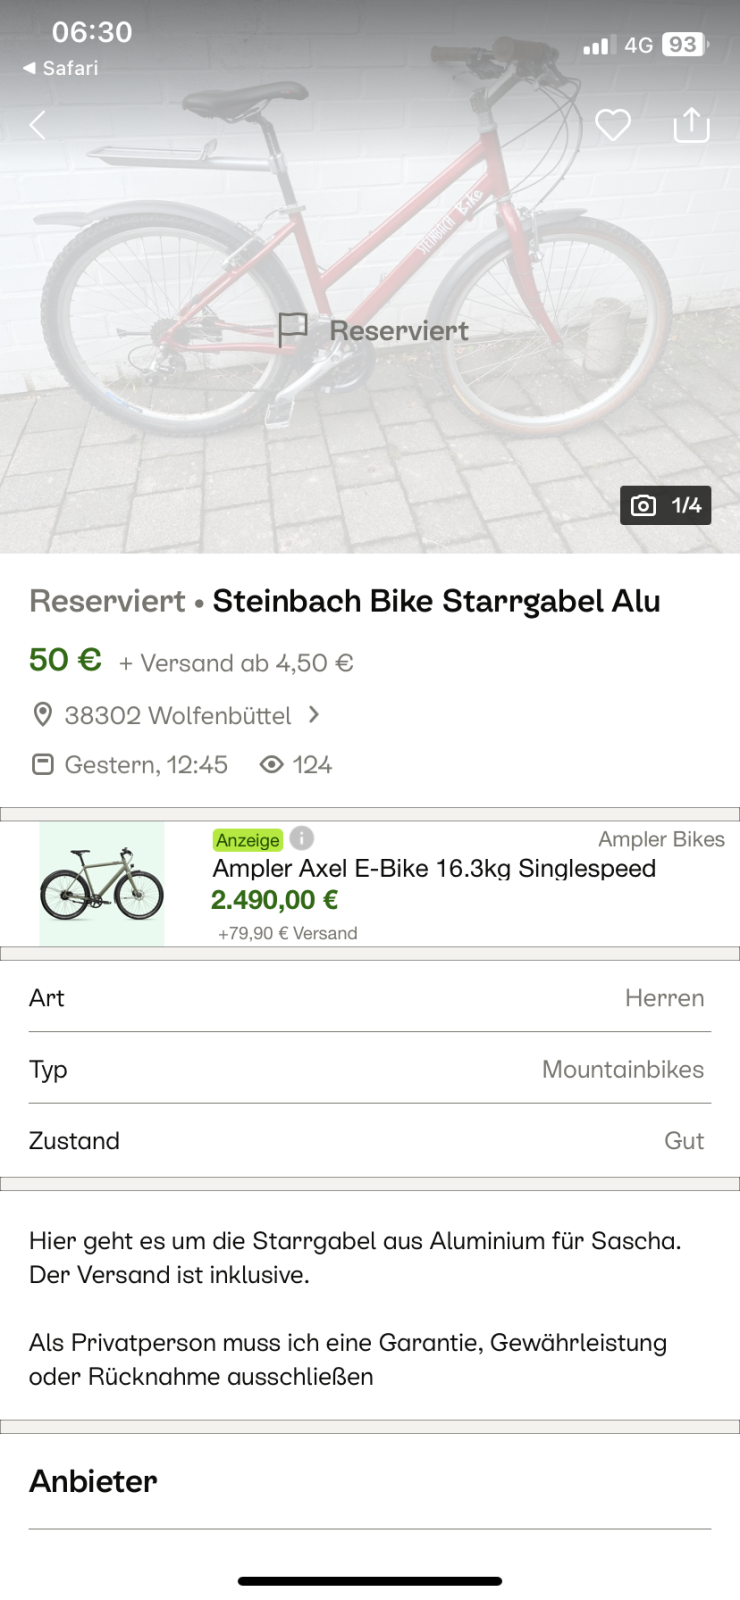Open the Ampler Axel E-Bike thumbnail

pyautogui.click(x=102, y=884)
